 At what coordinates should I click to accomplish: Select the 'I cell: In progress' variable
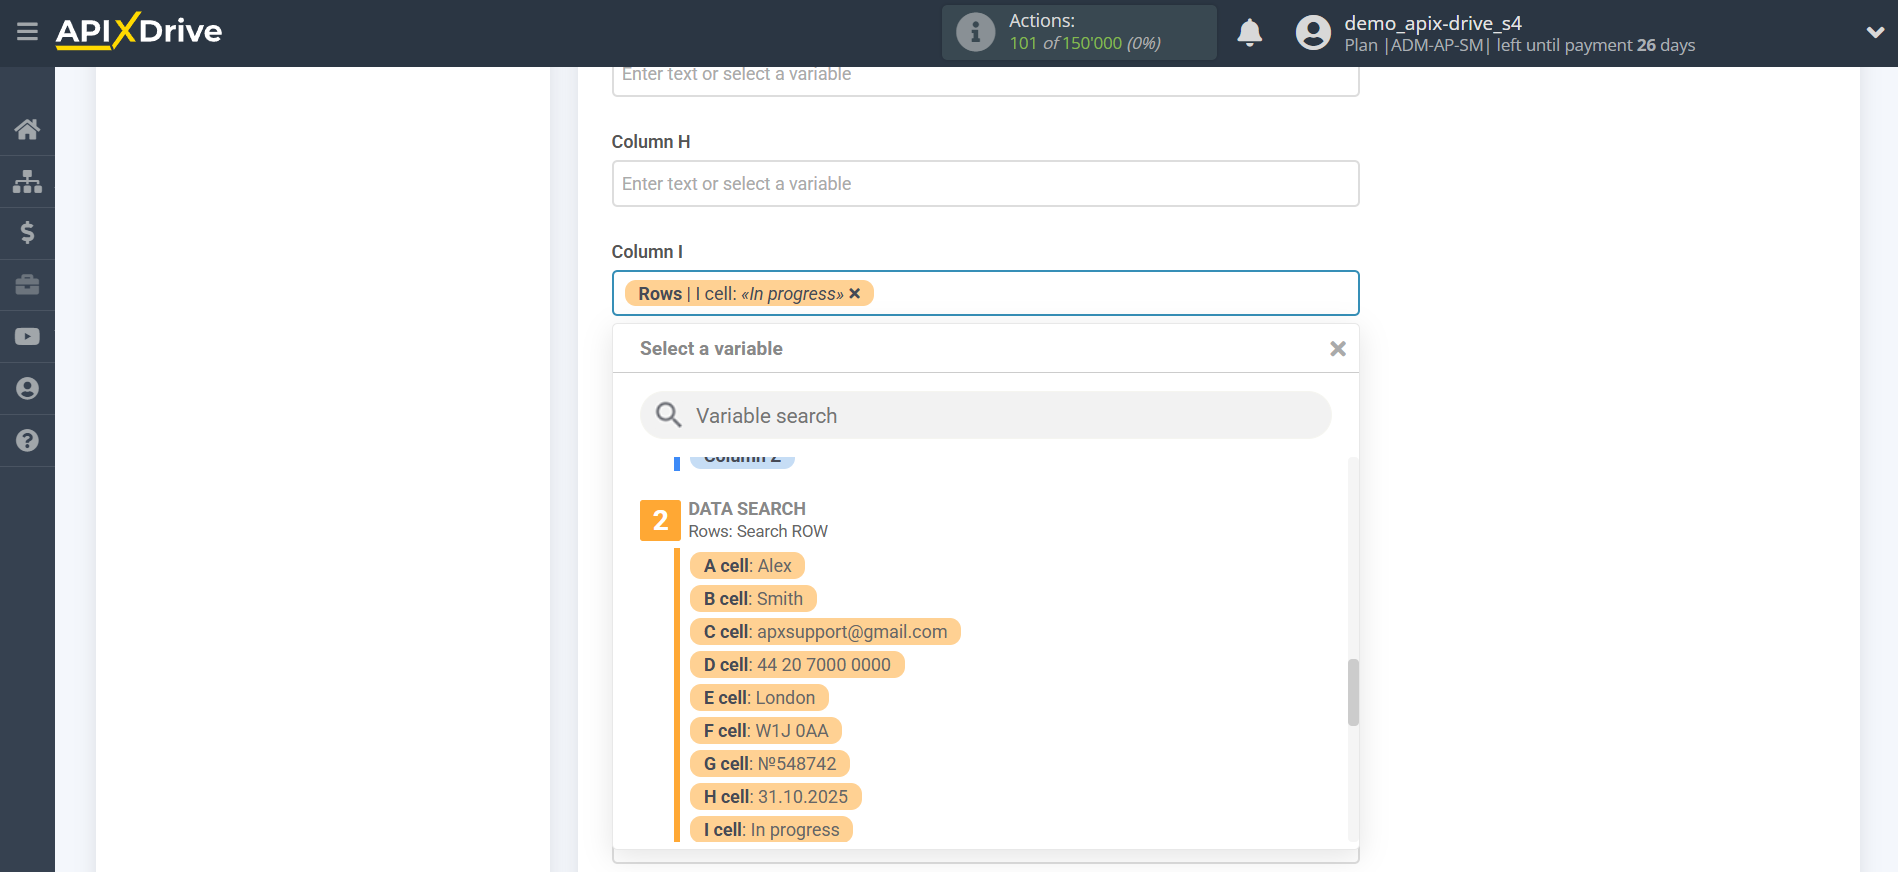click(771, 829)
